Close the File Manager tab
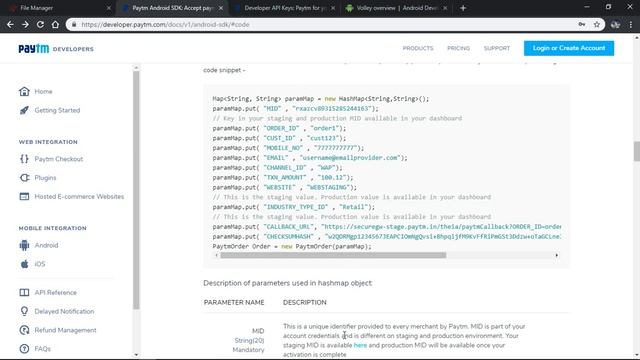640x360 pixels. [x=109, y=8]
